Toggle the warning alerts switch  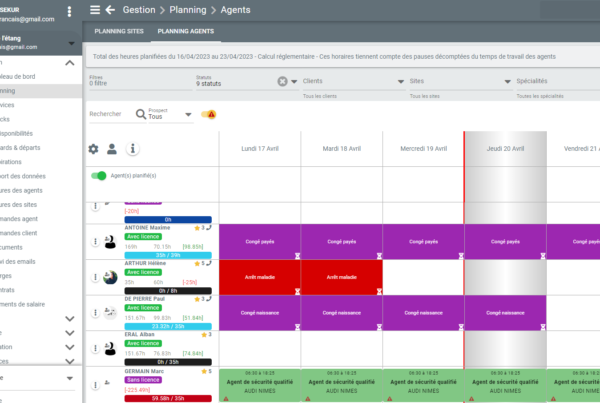pyautogui.click(x=208, y=115)
